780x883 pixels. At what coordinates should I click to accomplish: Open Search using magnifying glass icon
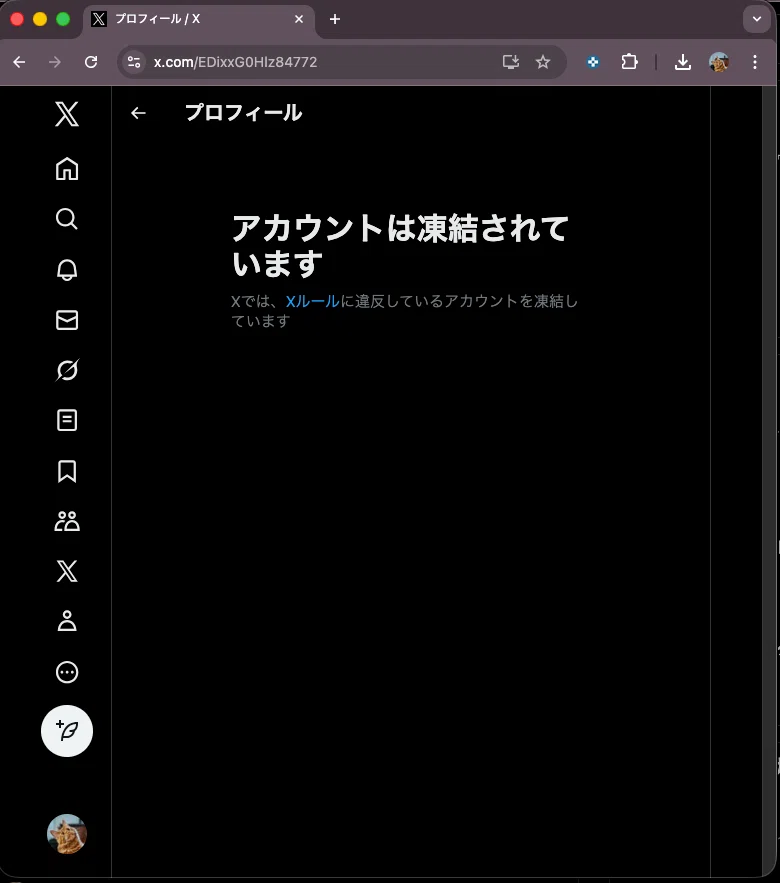click(x=67, y=218)
